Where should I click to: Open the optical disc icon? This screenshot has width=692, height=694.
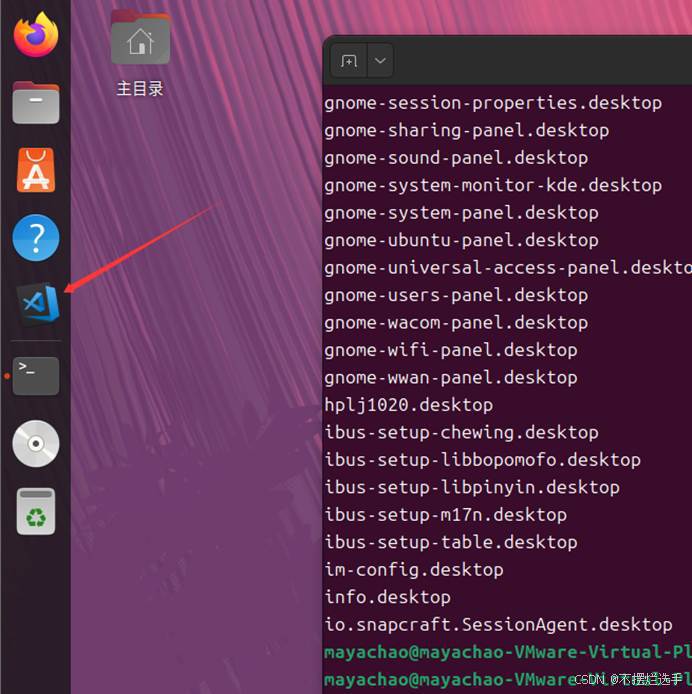(36, 443)
